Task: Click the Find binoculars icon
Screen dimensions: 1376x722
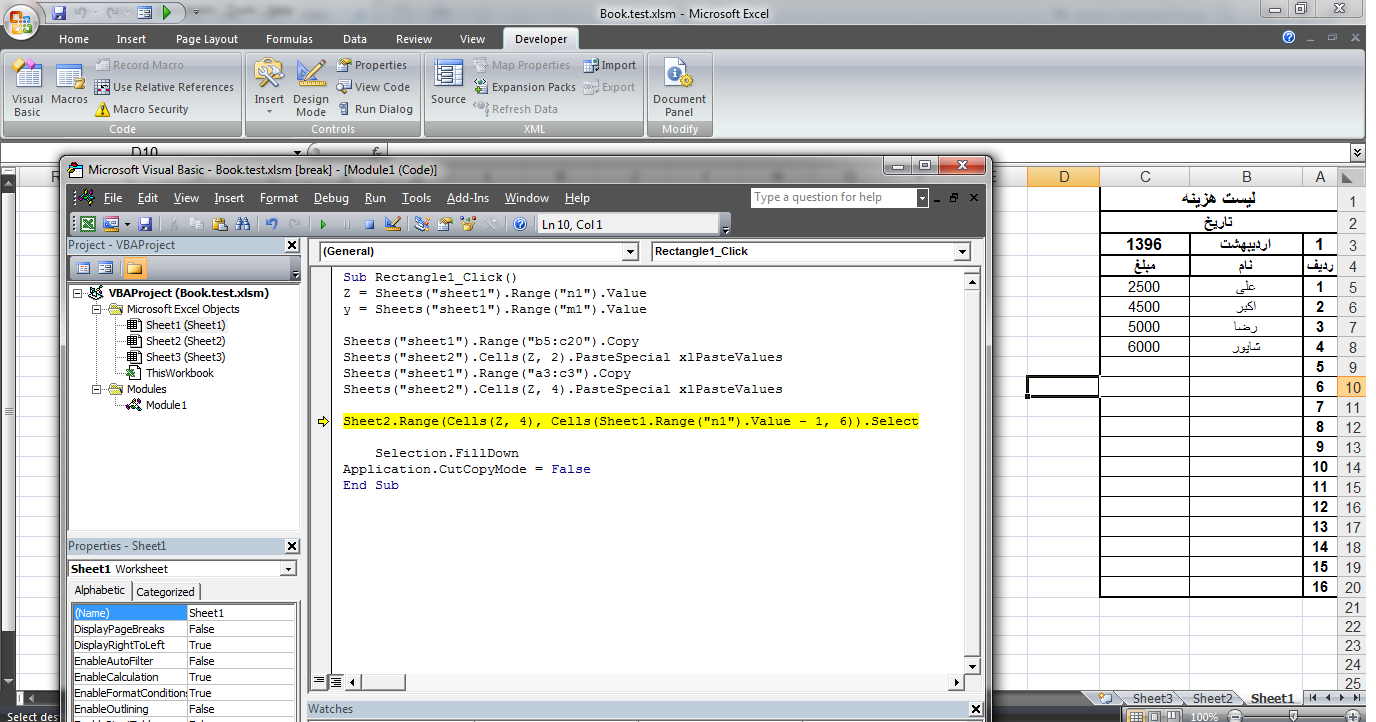Action: click(x=243, y=224)
